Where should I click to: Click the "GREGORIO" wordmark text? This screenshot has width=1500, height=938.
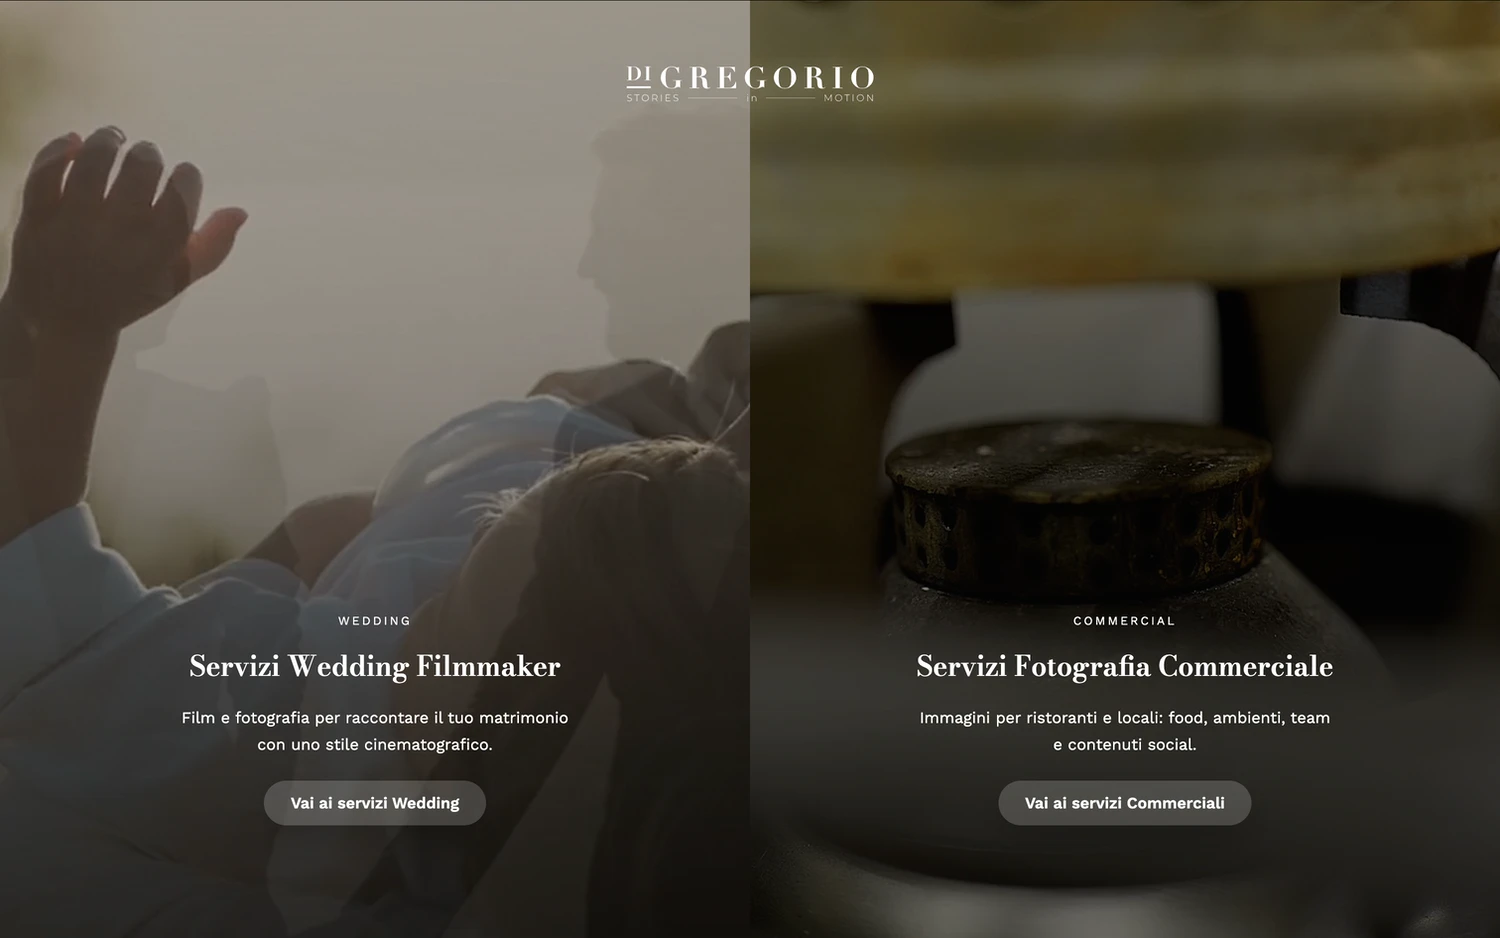[x=768, y=78]
